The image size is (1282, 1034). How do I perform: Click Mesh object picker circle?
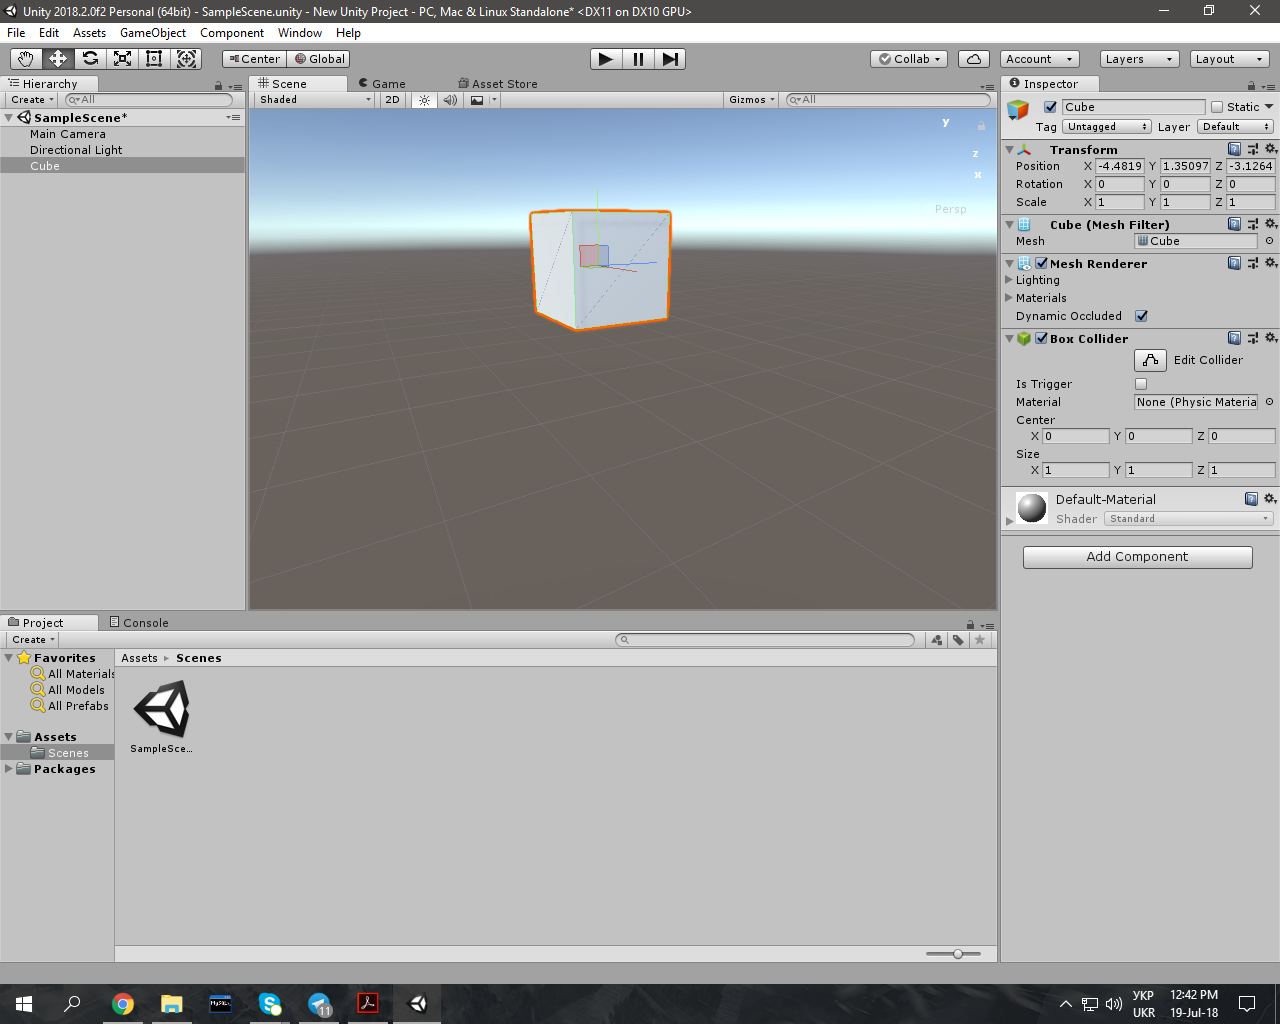coord(1270,241)
